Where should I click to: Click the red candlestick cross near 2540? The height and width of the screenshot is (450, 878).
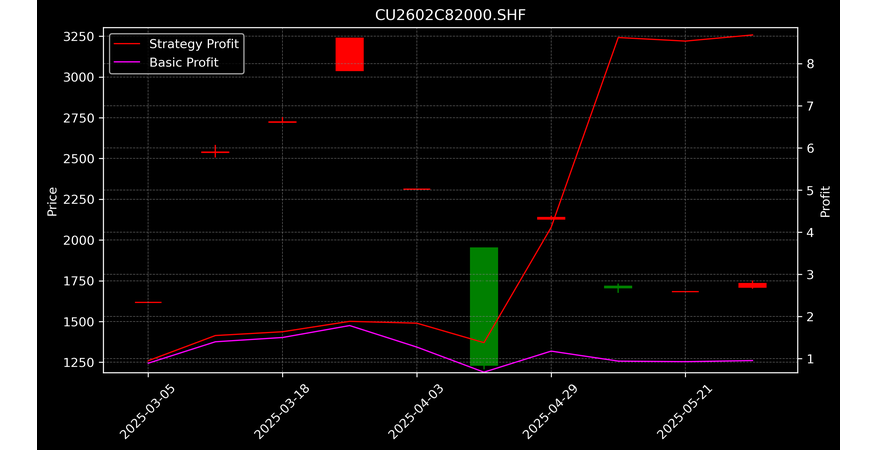(x=215, y=152)
